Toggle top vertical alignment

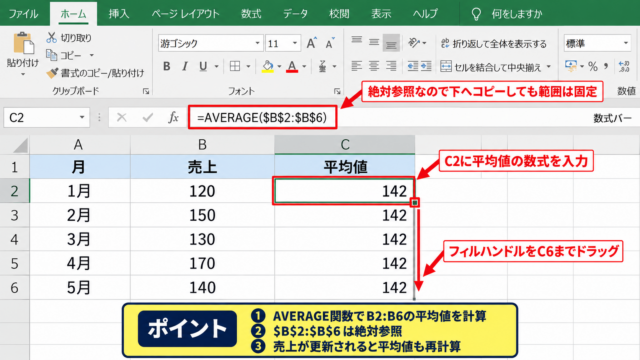[357, 41]
